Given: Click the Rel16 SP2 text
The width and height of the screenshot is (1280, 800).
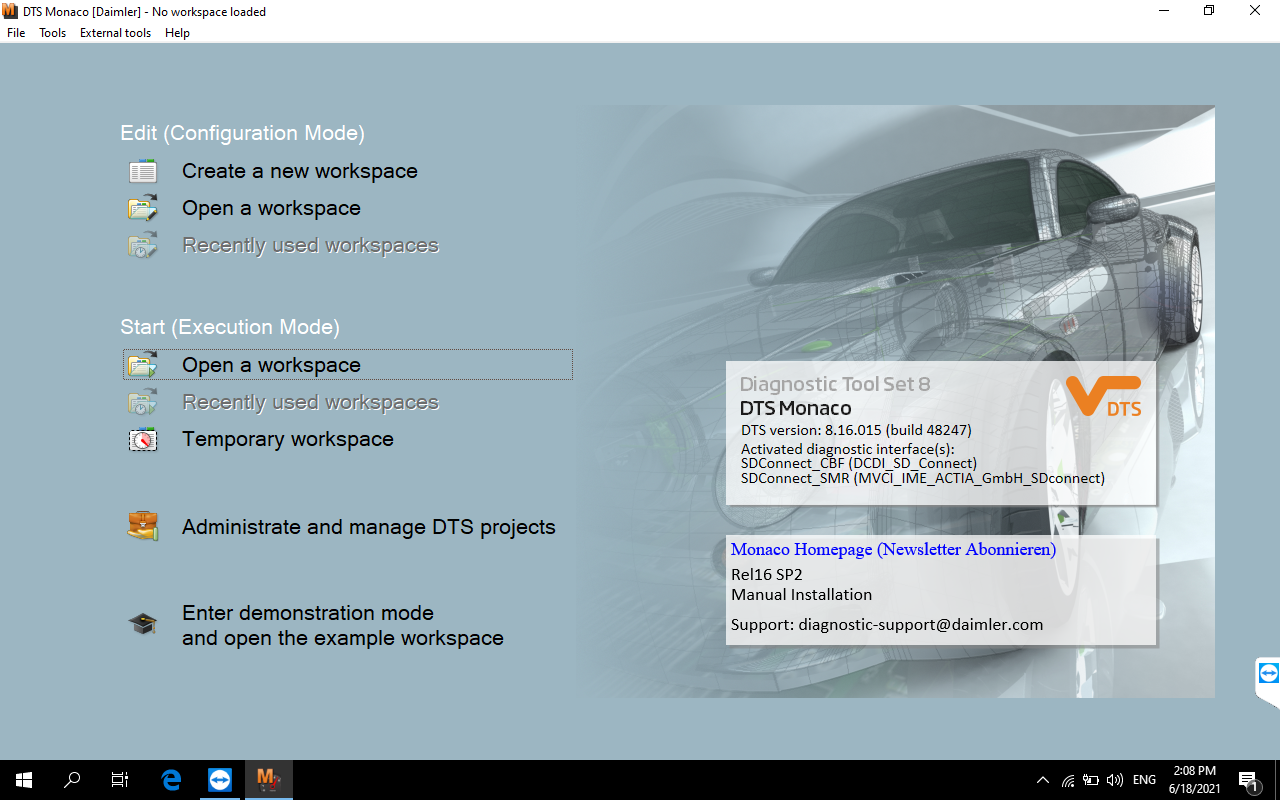Looking at the screenshot, I should click(767, 574).
